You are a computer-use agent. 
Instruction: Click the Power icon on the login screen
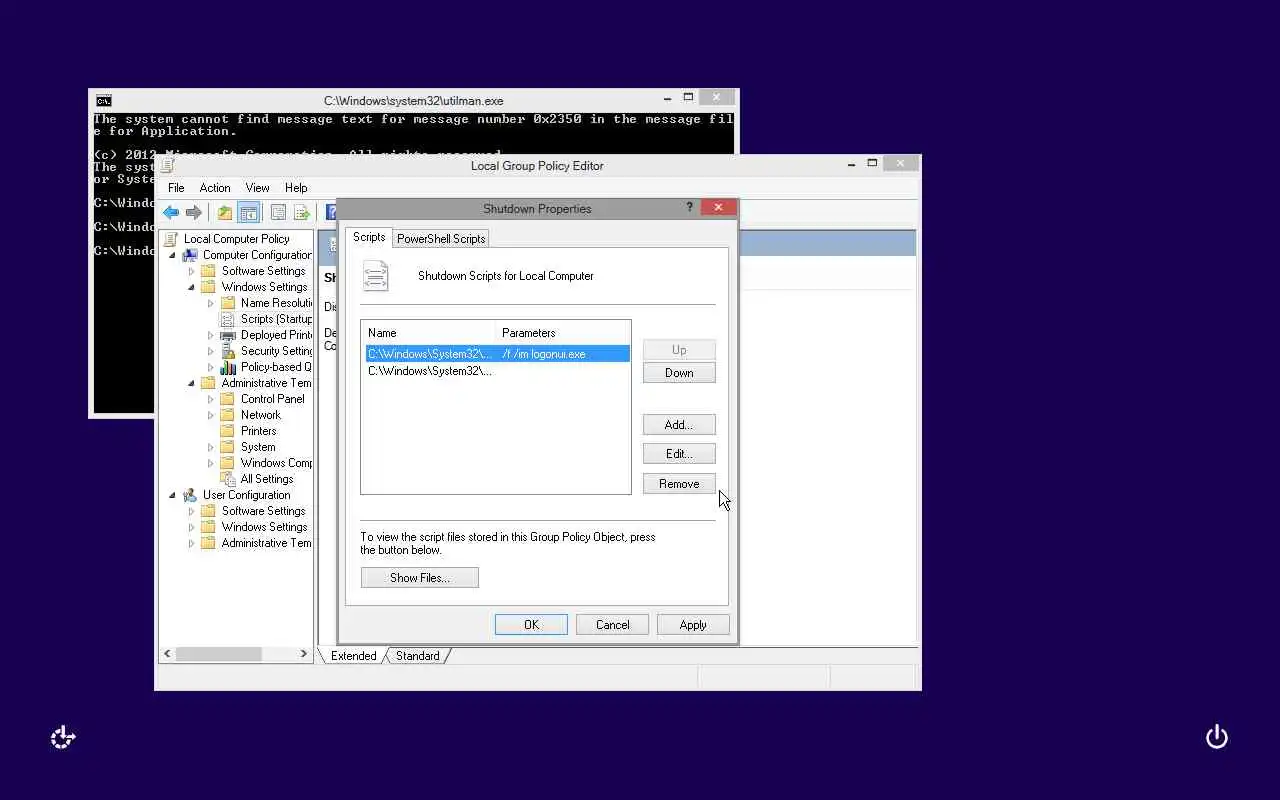point(1216,737)
